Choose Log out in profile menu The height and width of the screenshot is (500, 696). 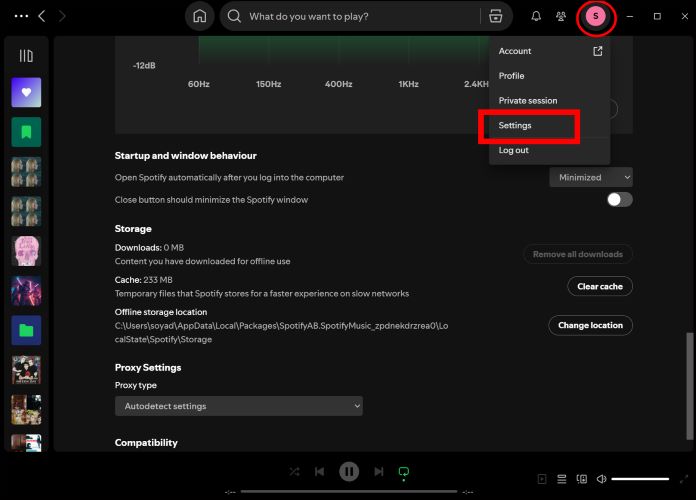[x=514, y=150]
